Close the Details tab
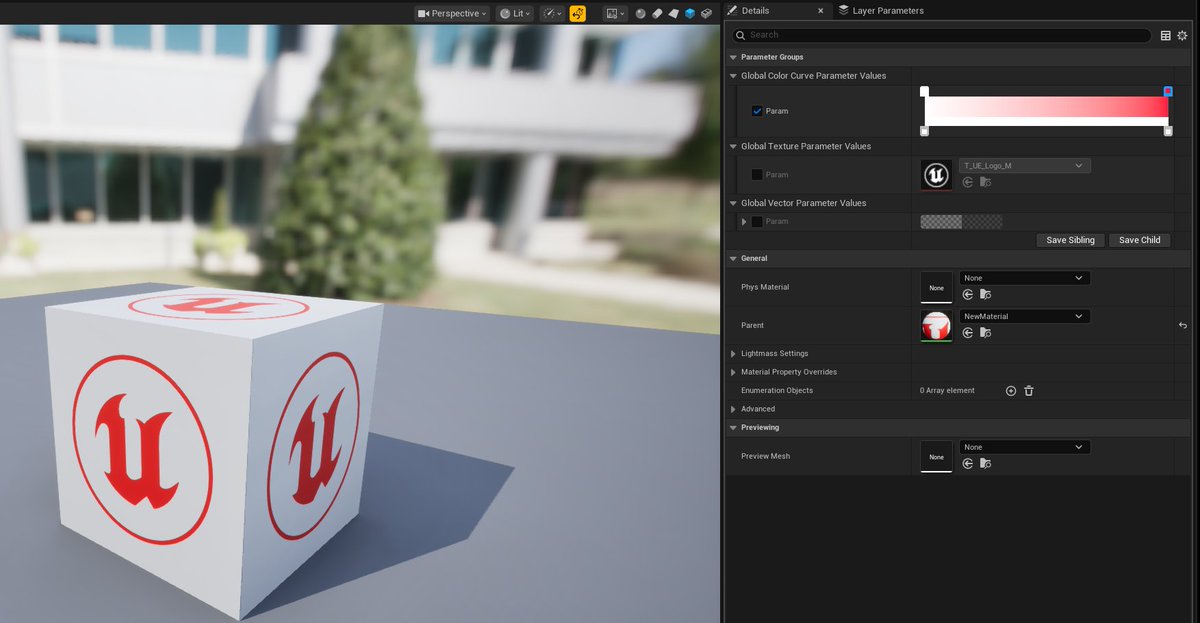1200x623 pixels. [821, 11]
